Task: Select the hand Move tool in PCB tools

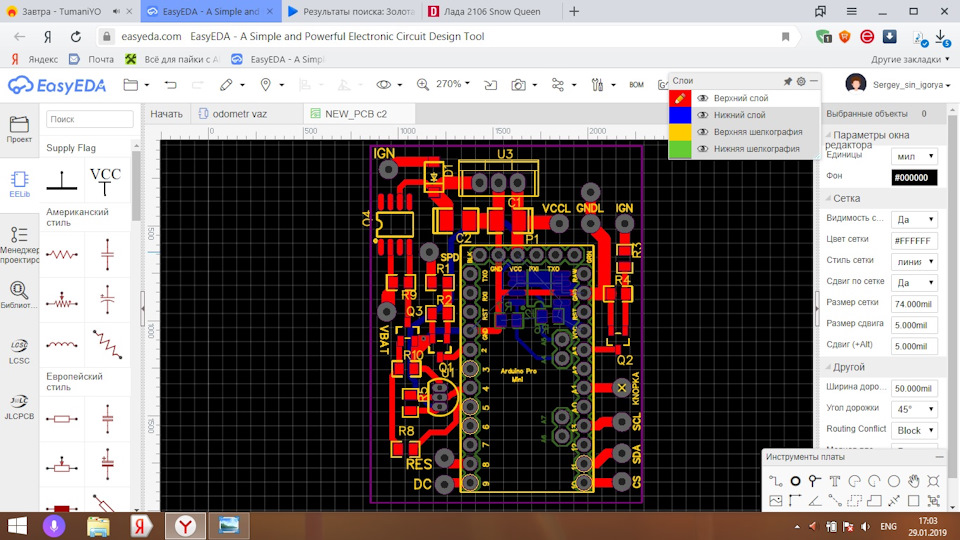Action: (x=913, y=481)
